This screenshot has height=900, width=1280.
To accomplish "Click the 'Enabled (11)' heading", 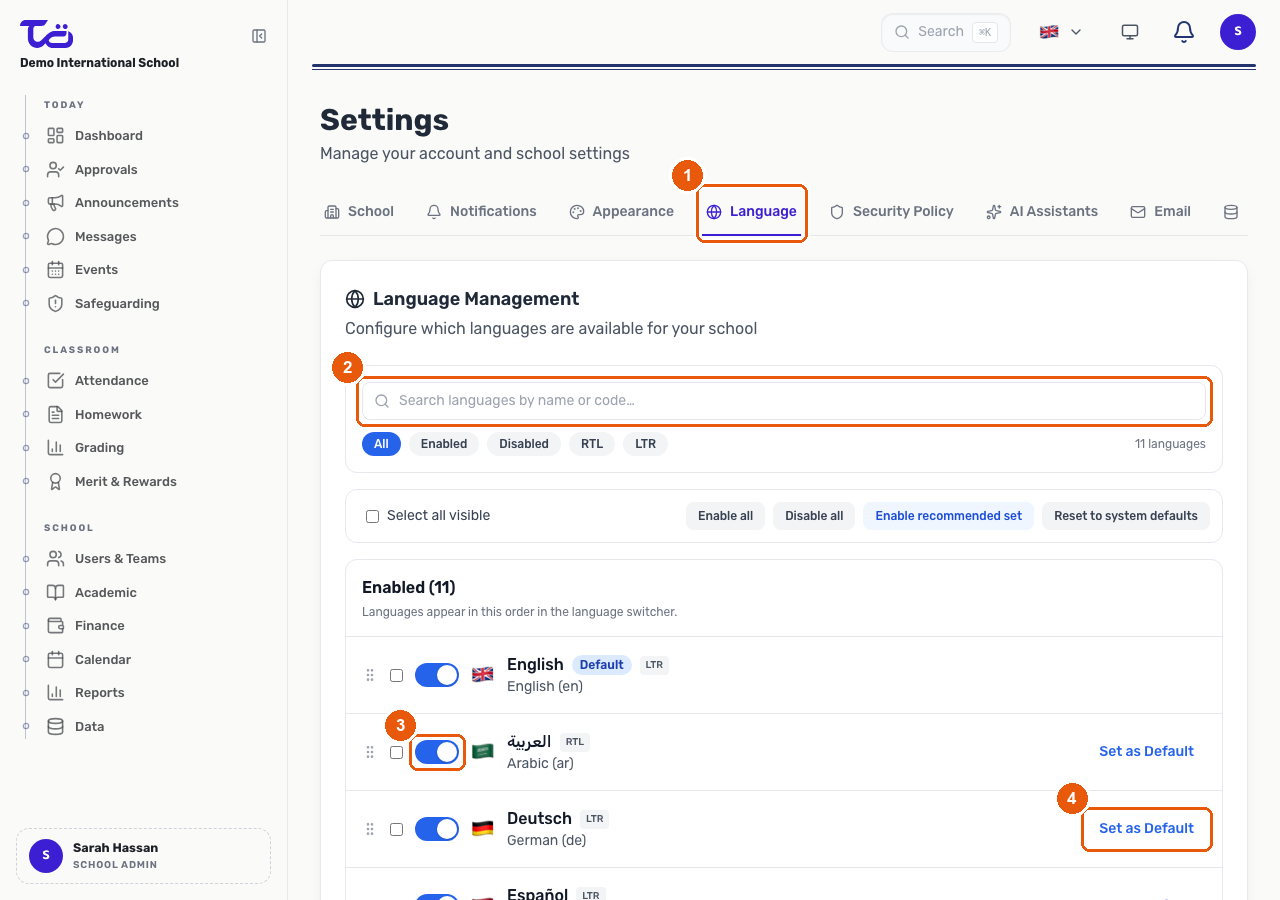I will pos(409,588).
